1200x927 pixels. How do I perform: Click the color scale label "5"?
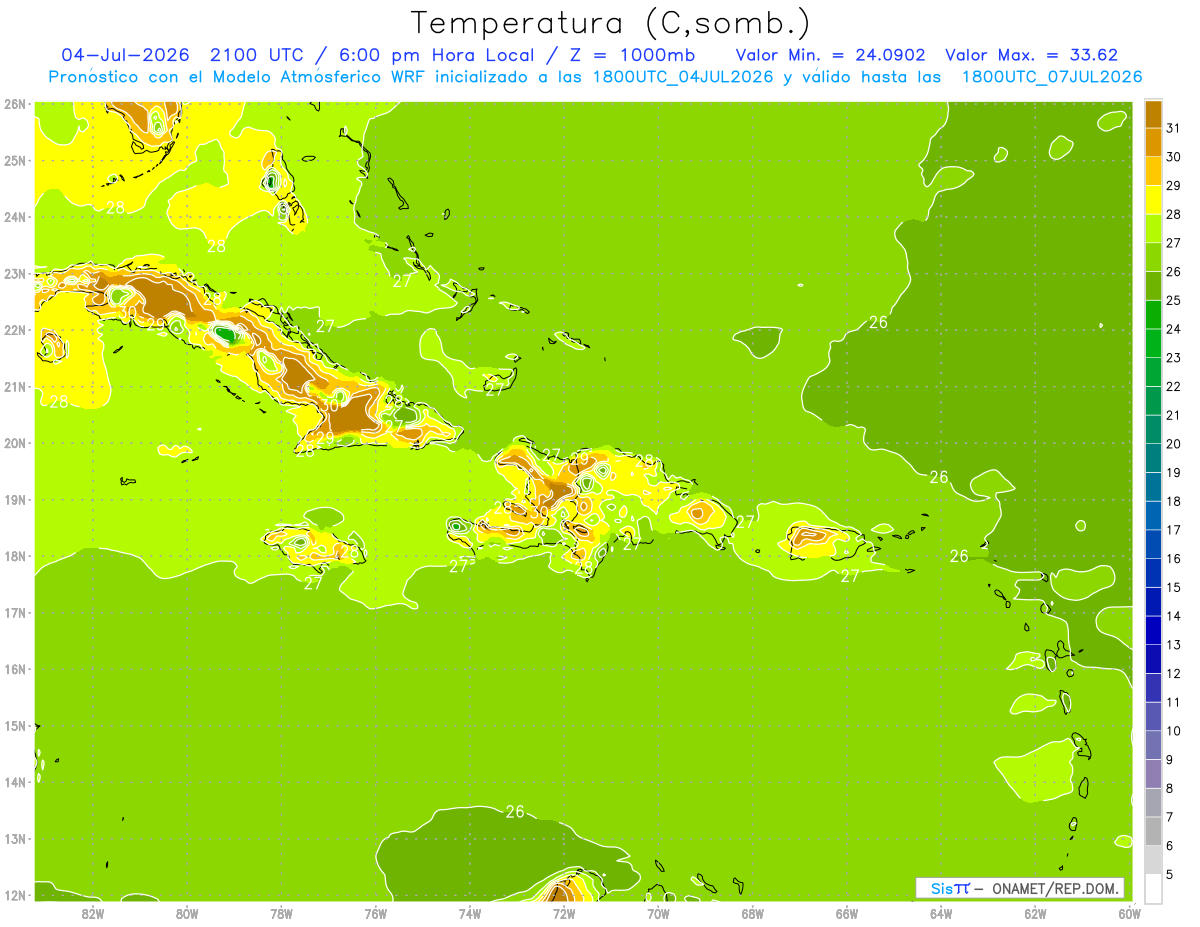[1170, 874]
